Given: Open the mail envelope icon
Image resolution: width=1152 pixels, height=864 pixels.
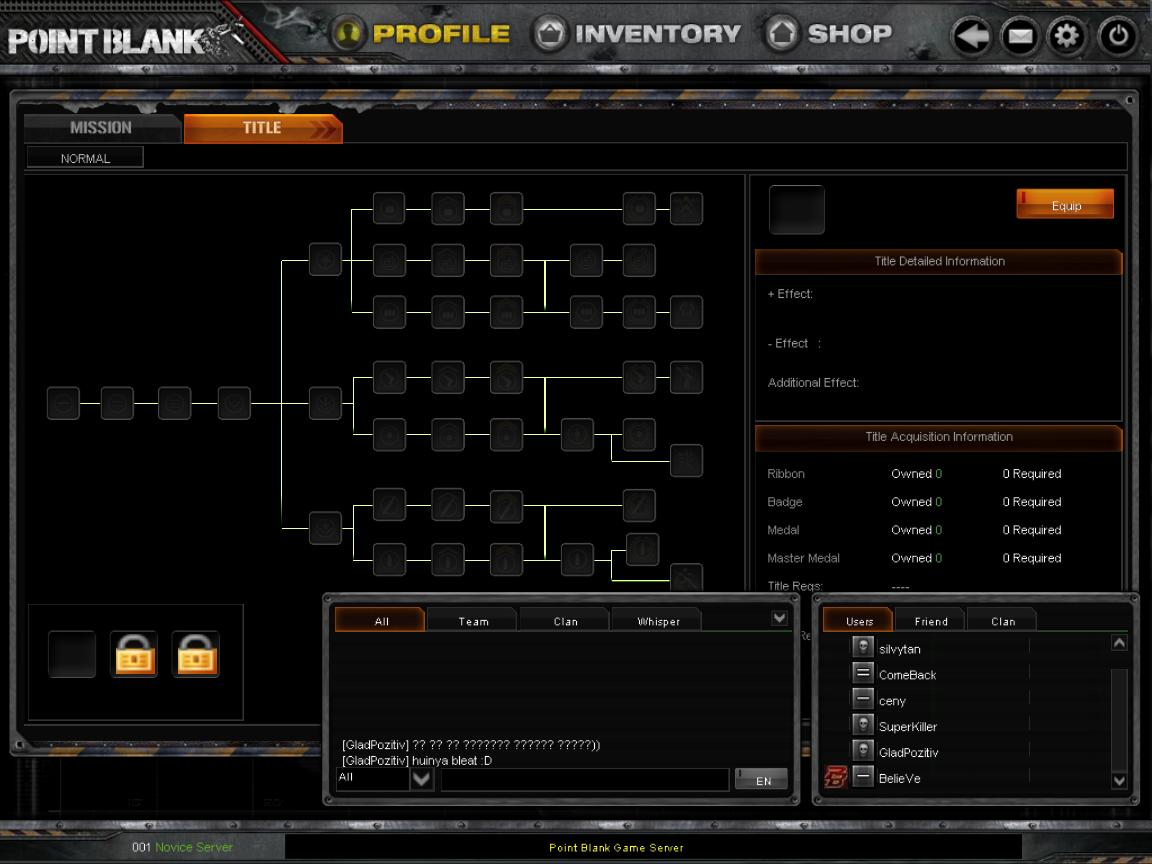Looking at the screenshot, I should (1019, 37).
